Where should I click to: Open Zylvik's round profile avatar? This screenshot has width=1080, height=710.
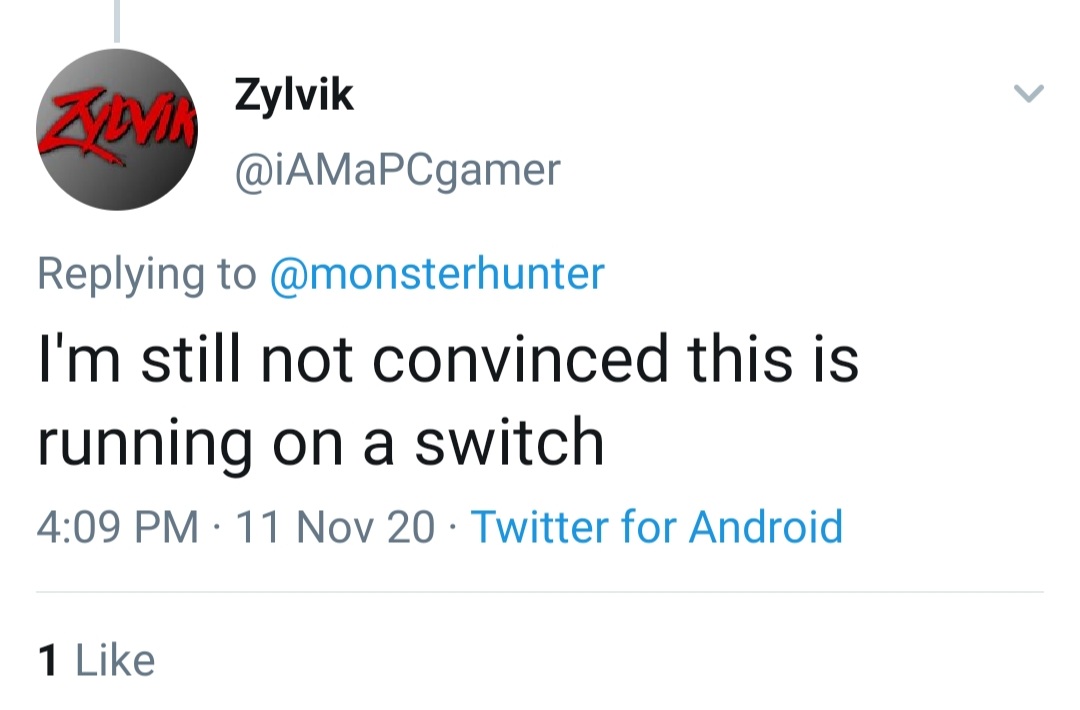tap(117, 130)
